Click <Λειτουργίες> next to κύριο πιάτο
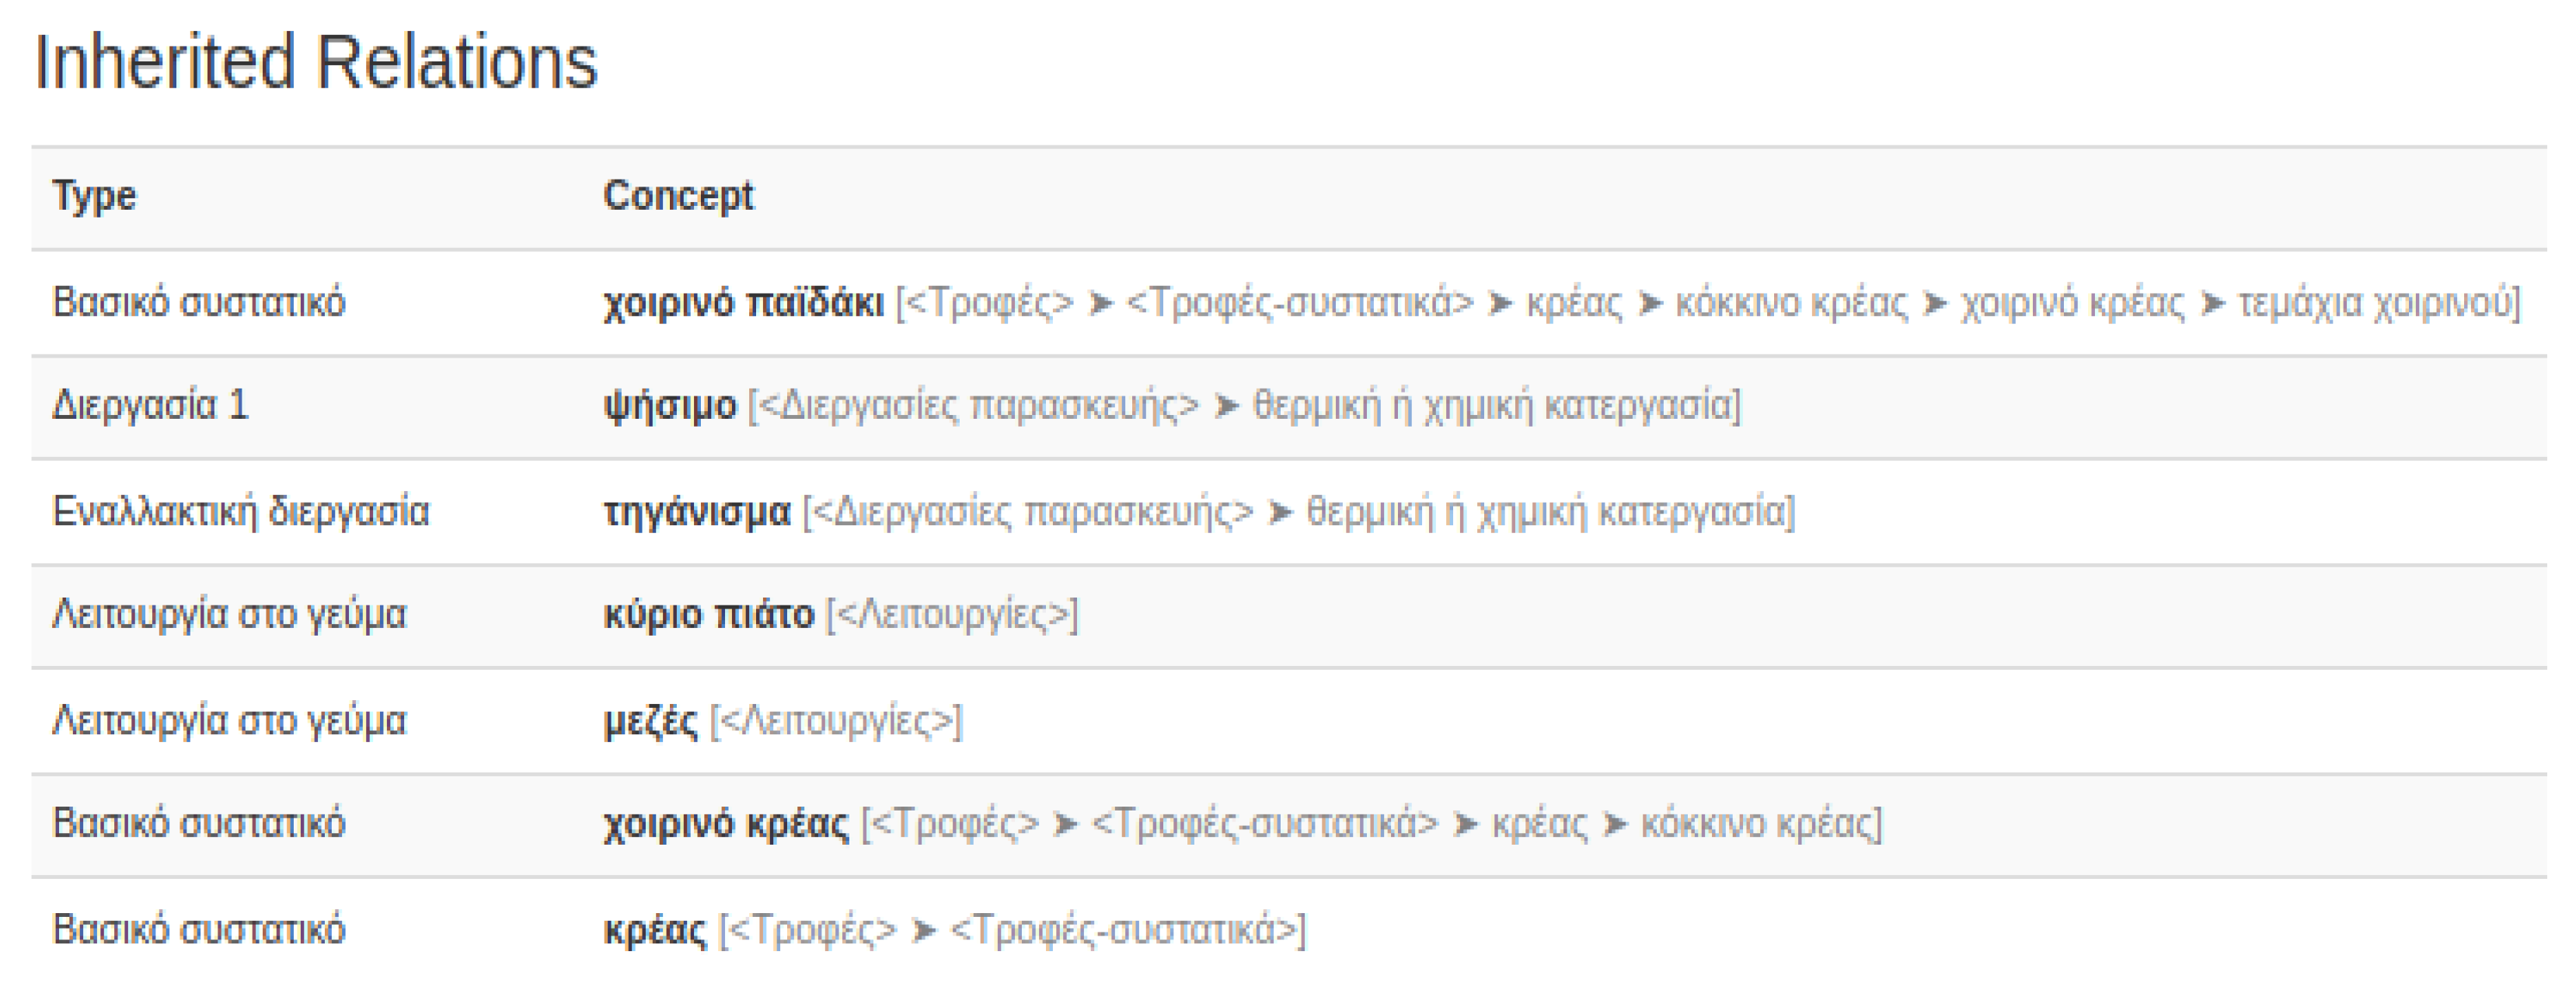Image resolution: width=2576 pixels, height=997 pixels. coord(952,614)
